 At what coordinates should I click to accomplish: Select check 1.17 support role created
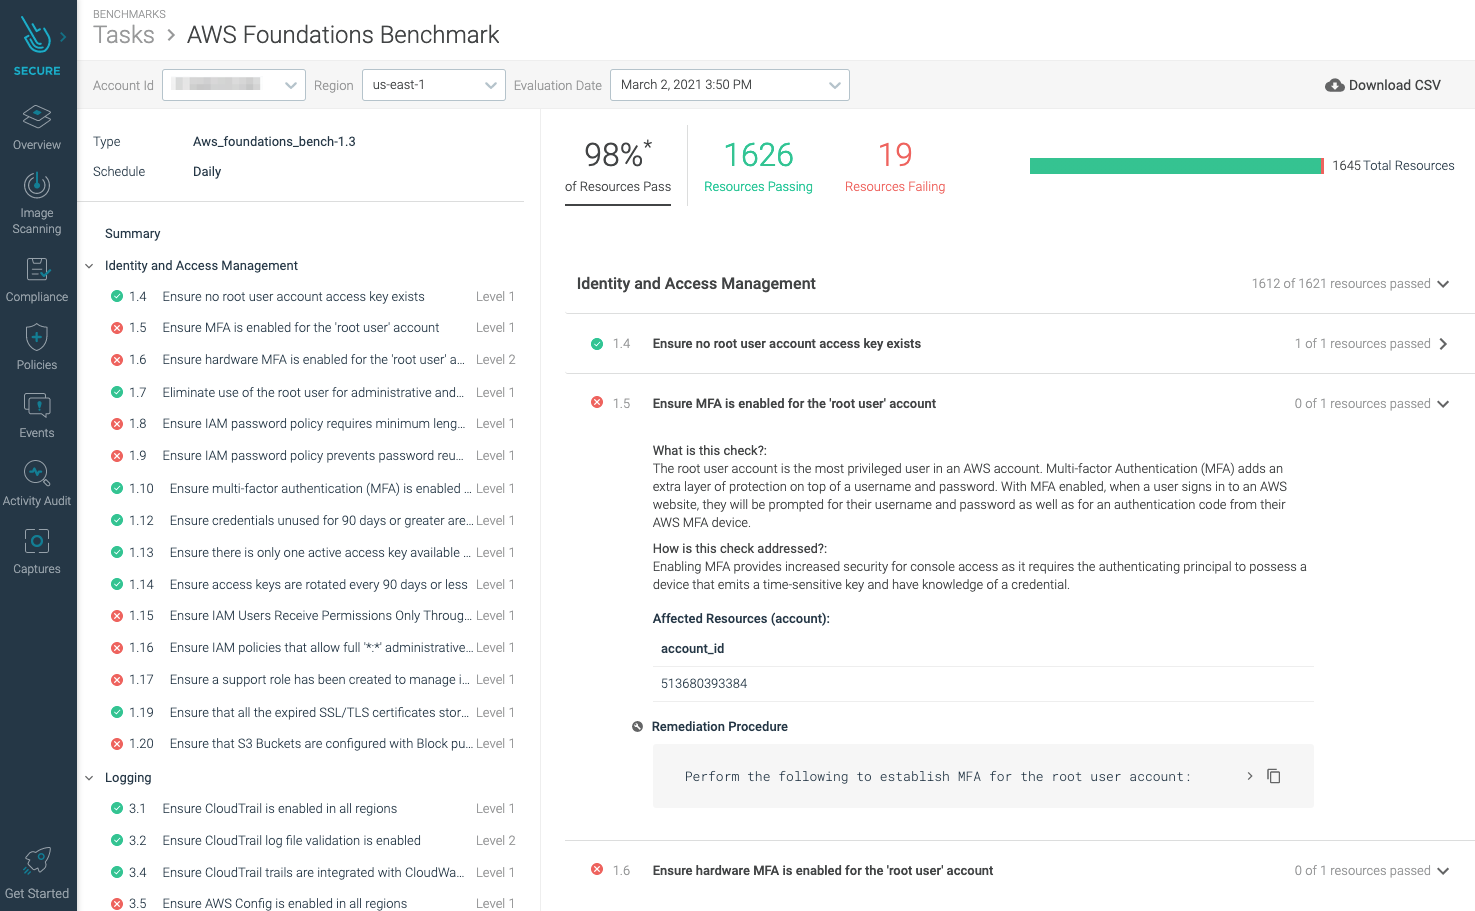[x=313, y=680]
